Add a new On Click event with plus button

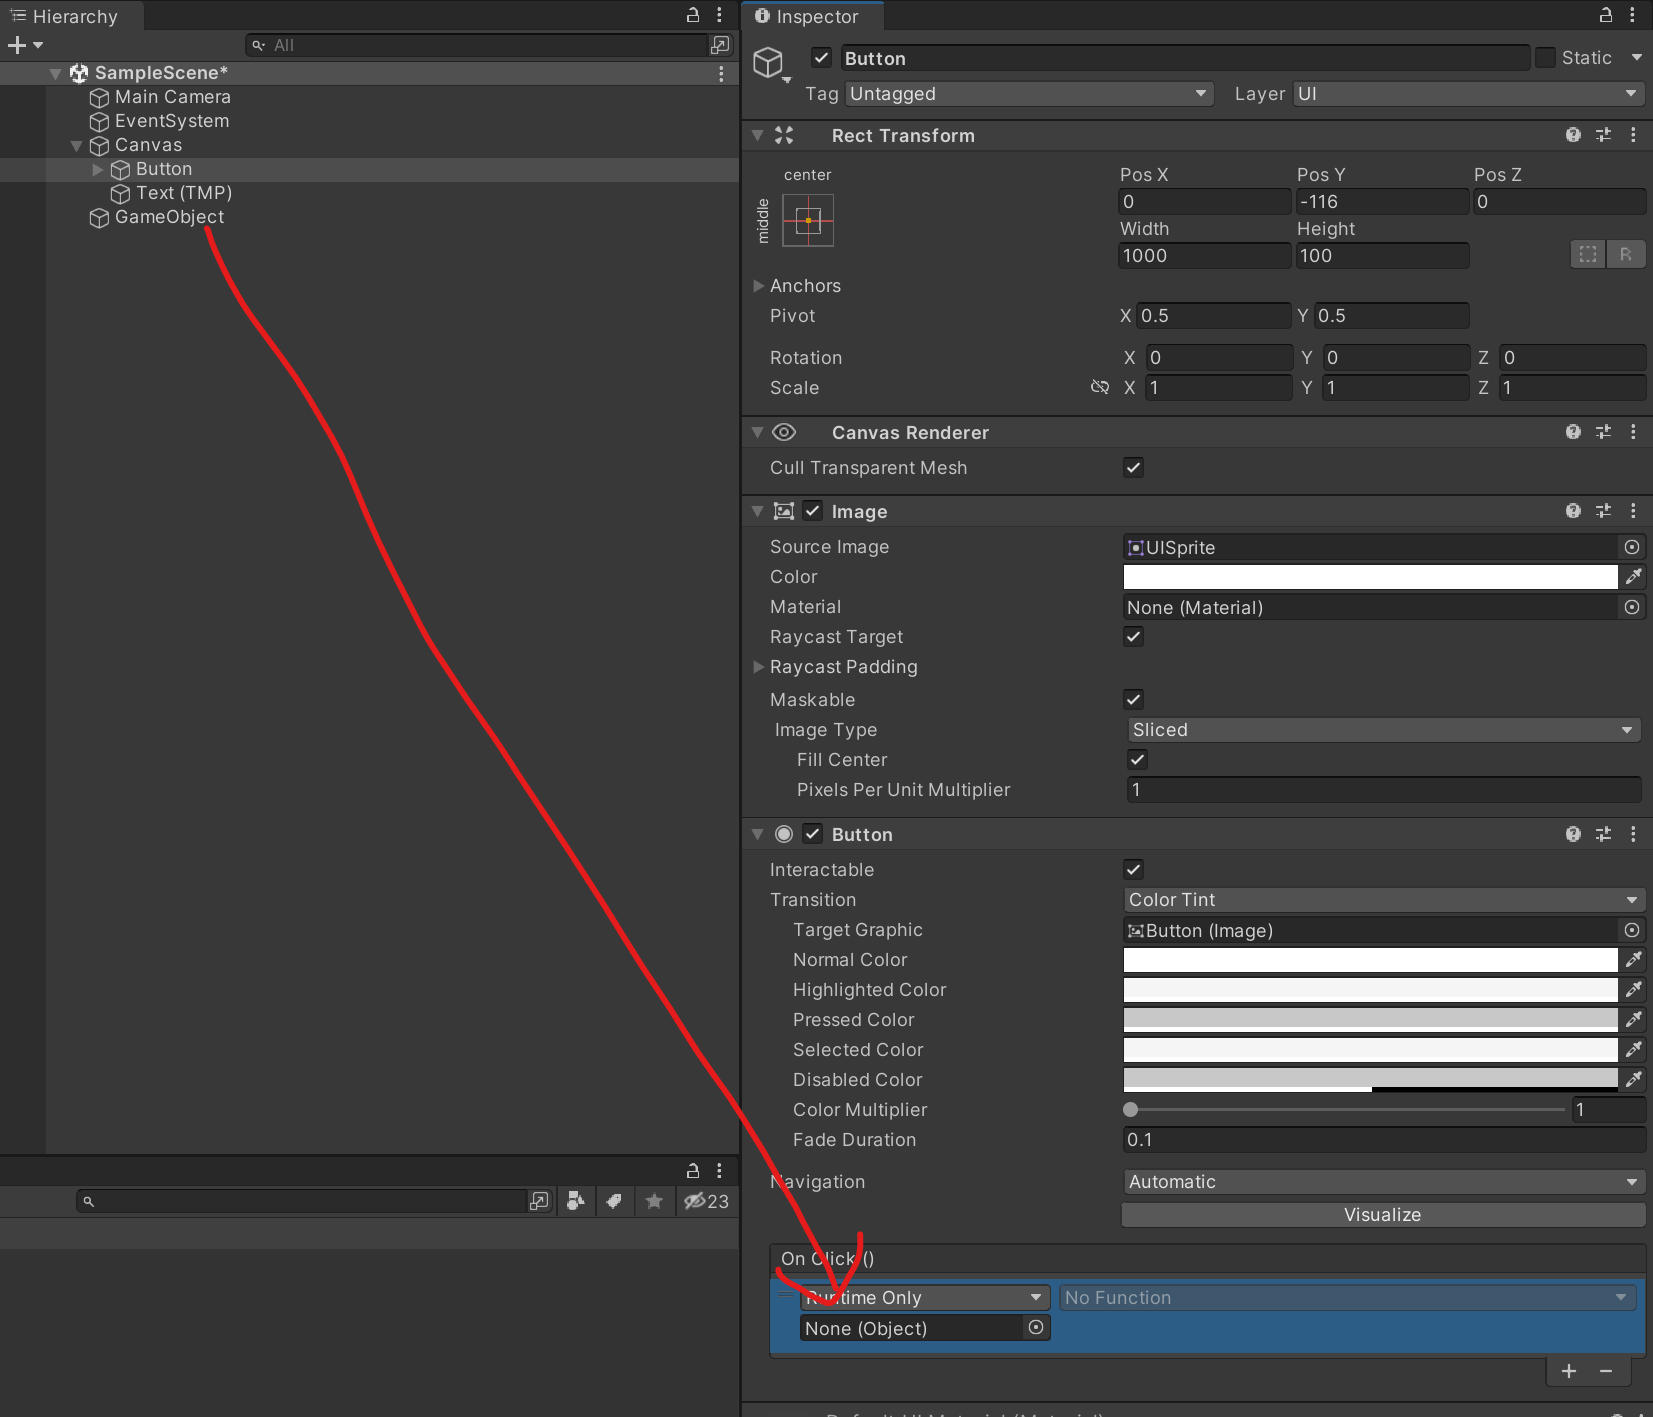[x=1568, y=1371]
